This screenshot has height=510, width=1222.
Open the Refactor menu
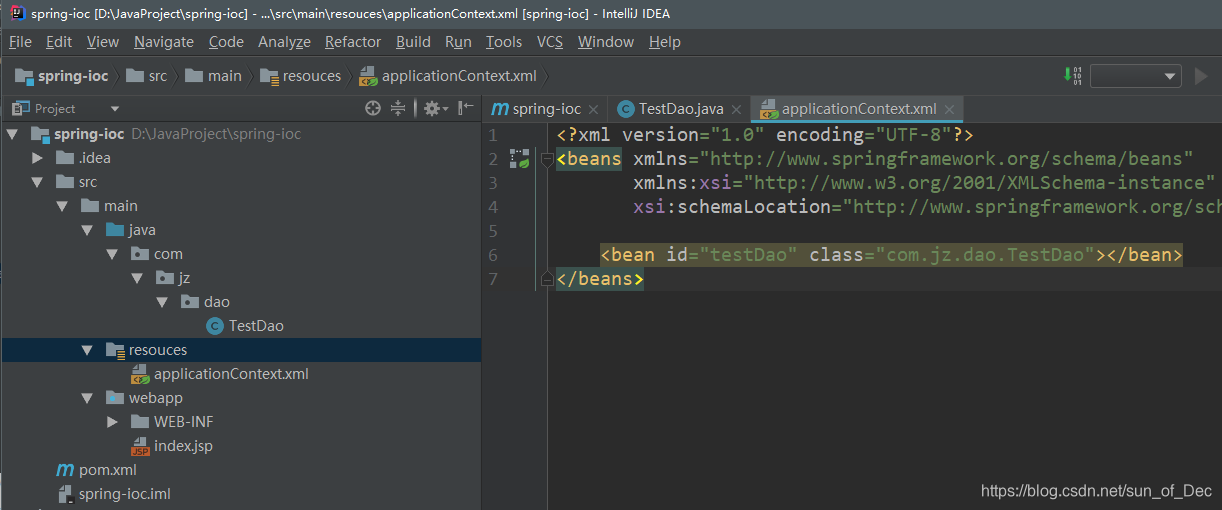[353, 42]
